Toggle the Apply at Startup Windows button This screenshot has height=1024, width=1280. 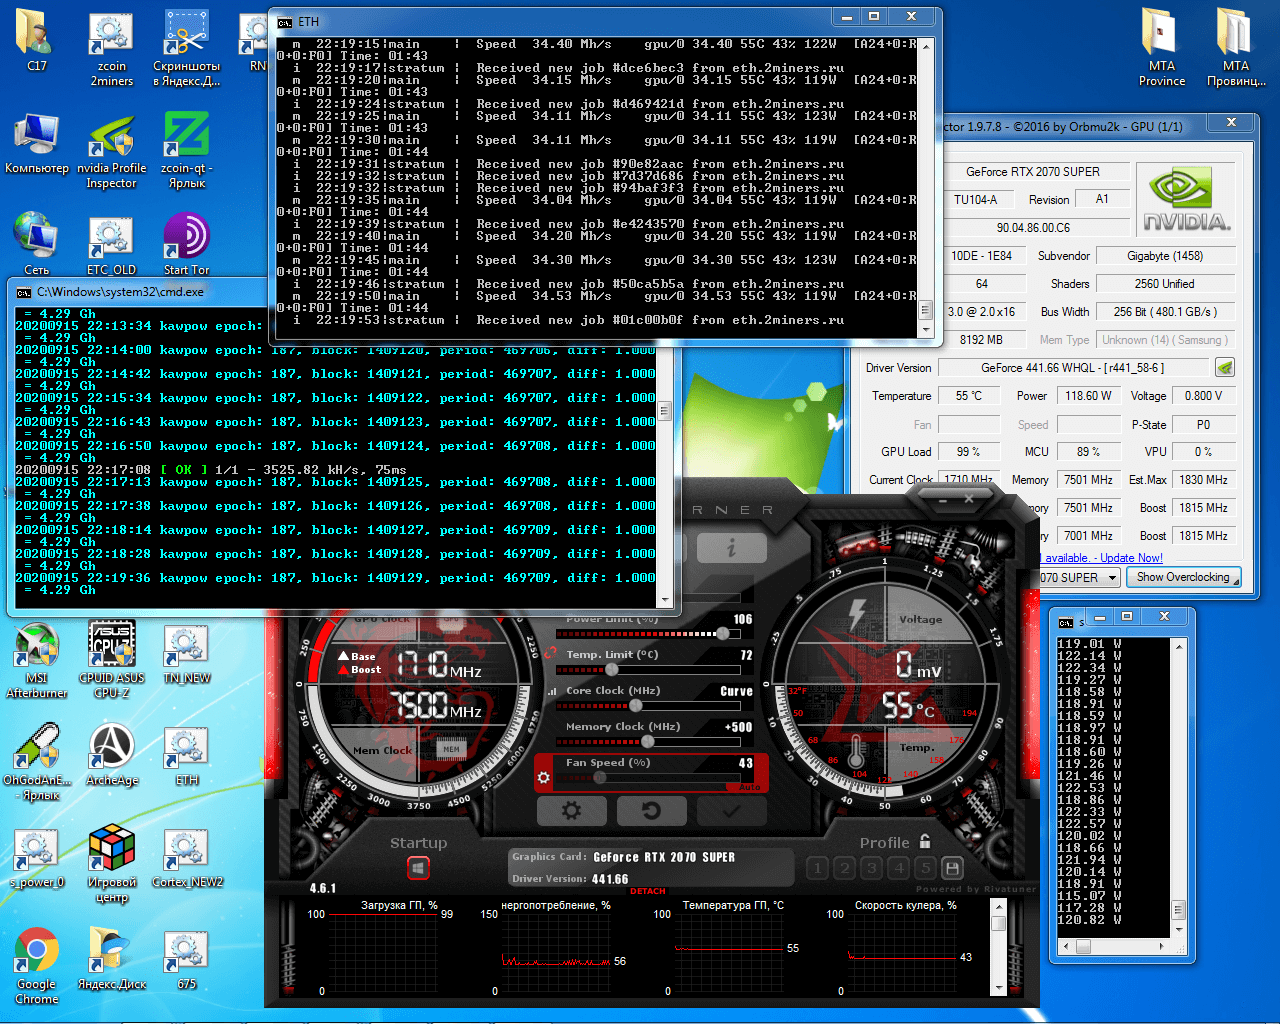coord(418,868)
